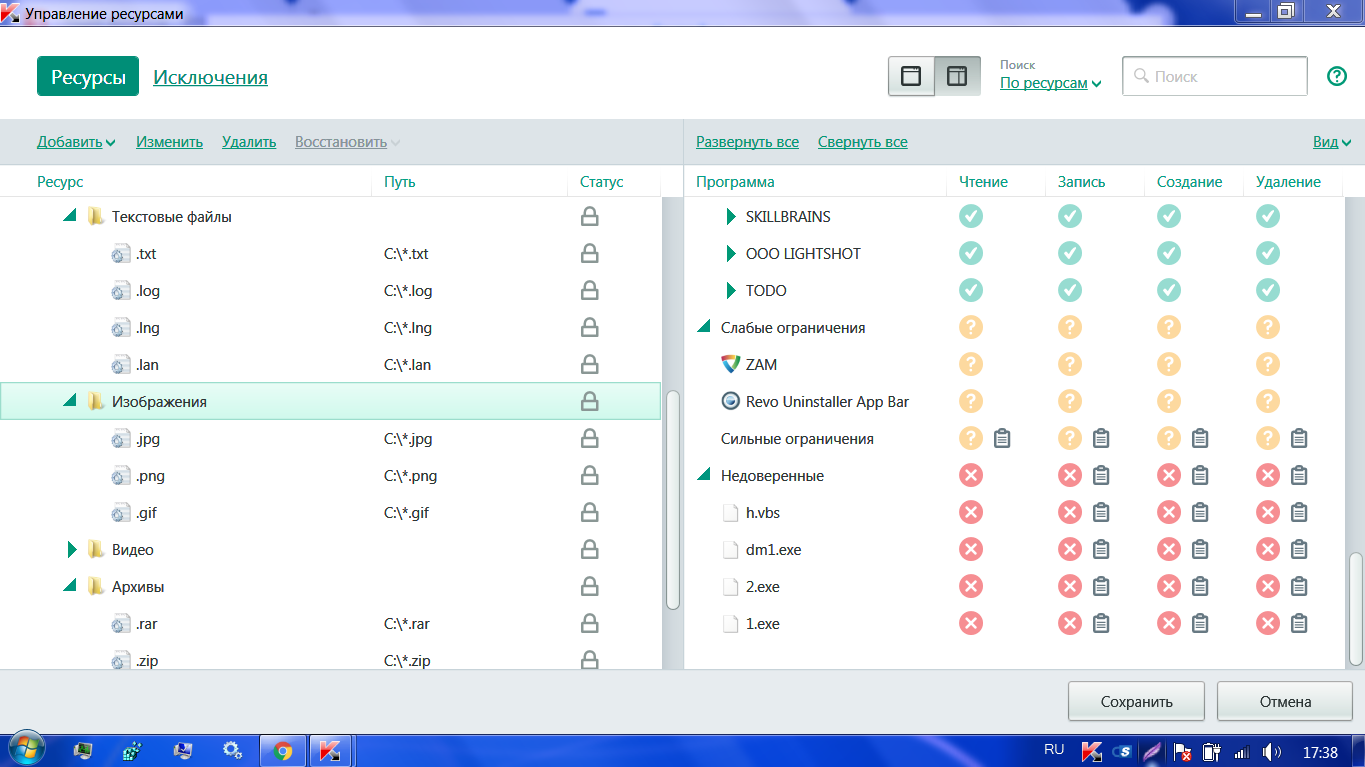Click the .gif file type icon
1365x767 pixels.
(x=120, y=513)
